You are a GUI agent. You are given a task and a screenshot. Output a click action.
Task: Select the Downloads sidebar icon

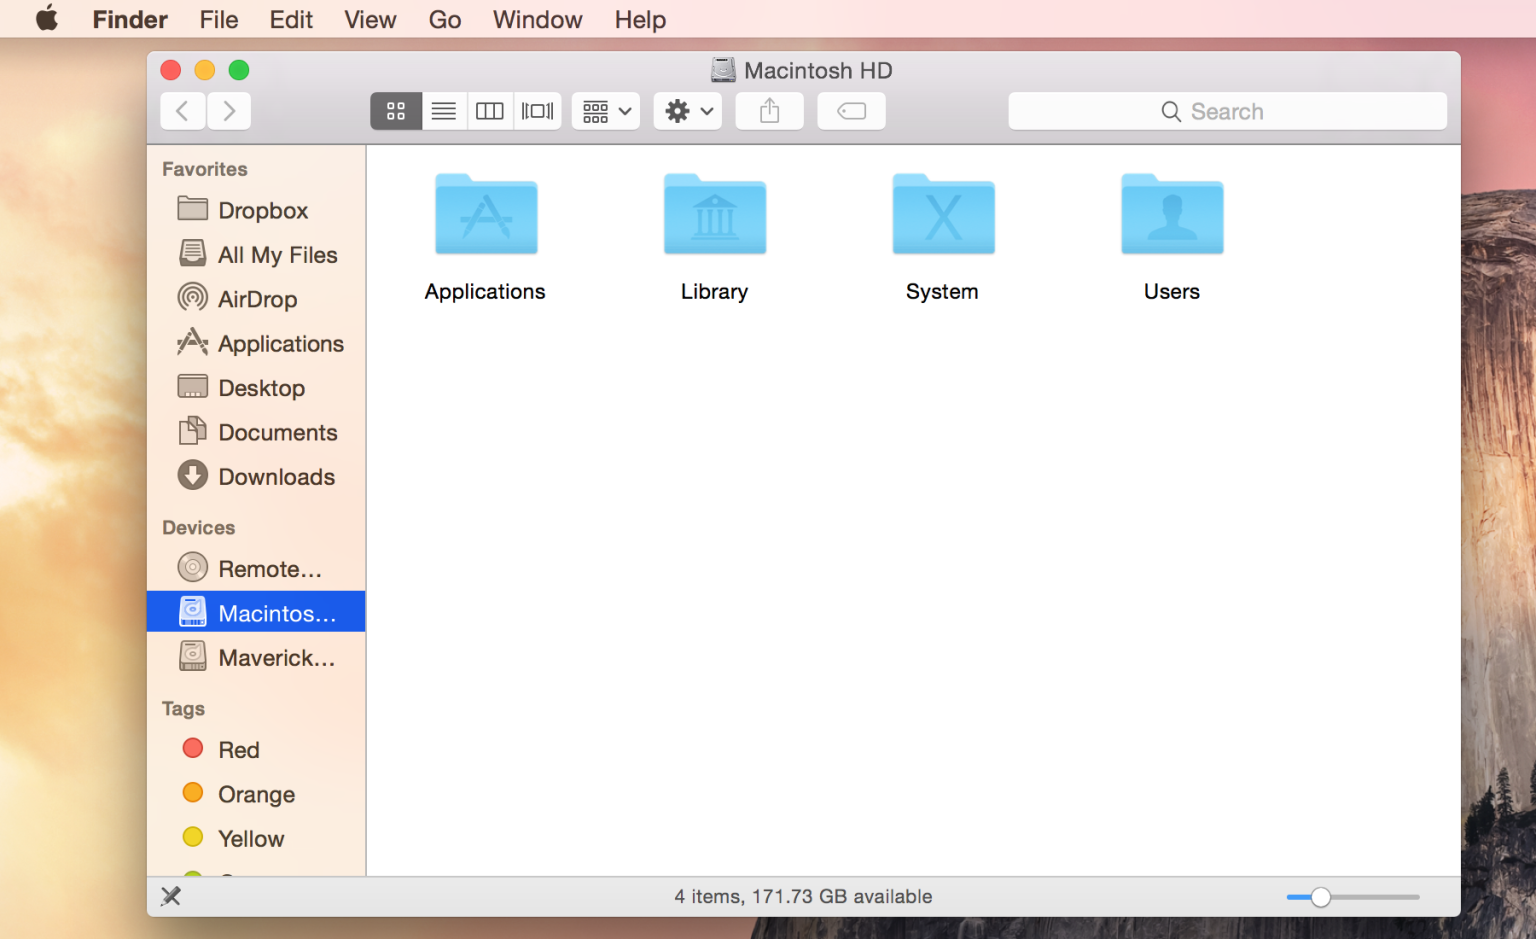coord(276,477)
